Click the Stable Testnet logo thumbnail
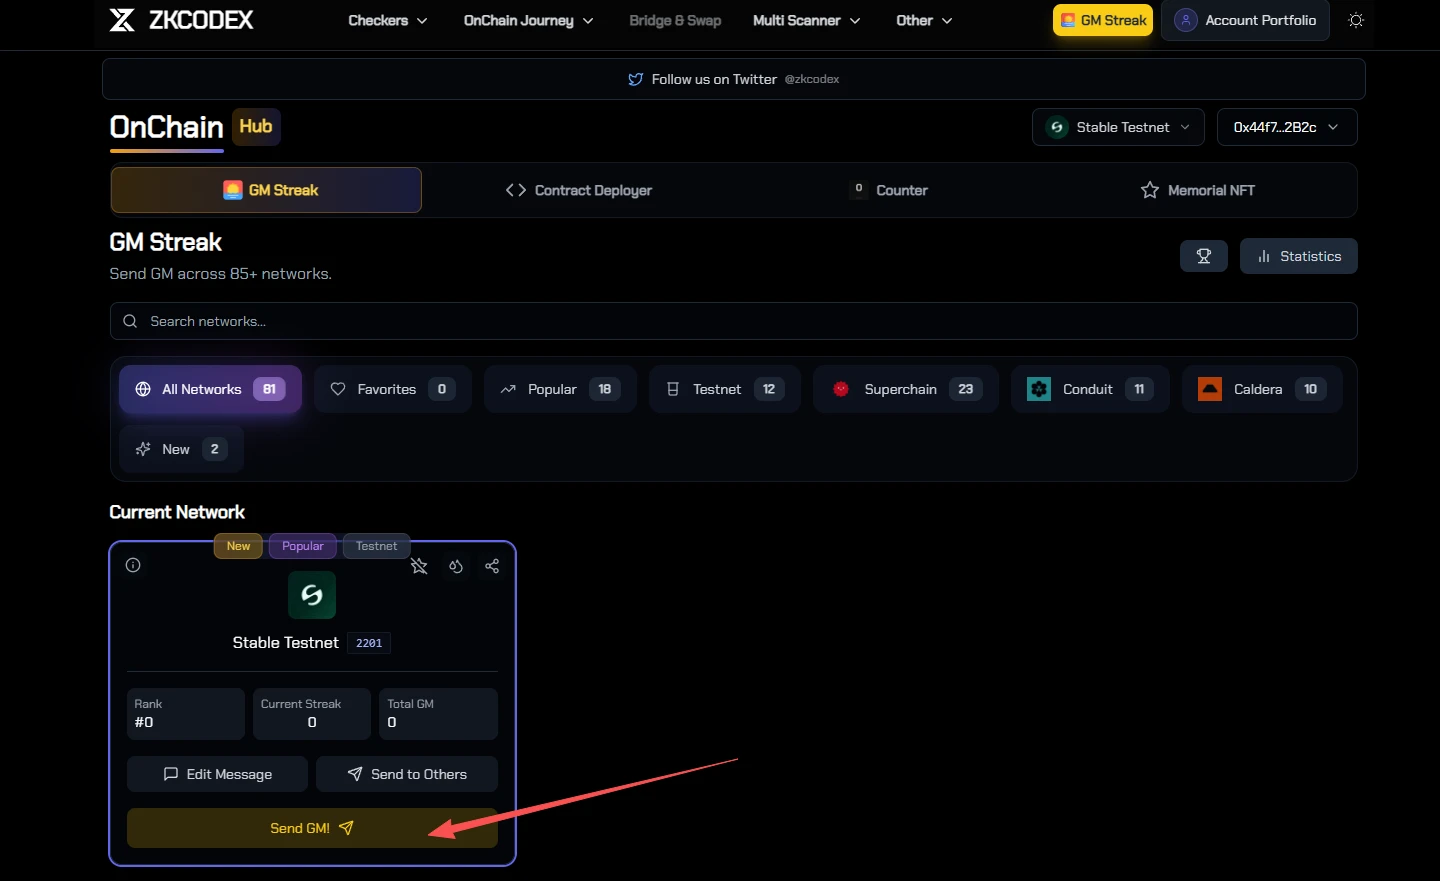 tap(312, 595)
